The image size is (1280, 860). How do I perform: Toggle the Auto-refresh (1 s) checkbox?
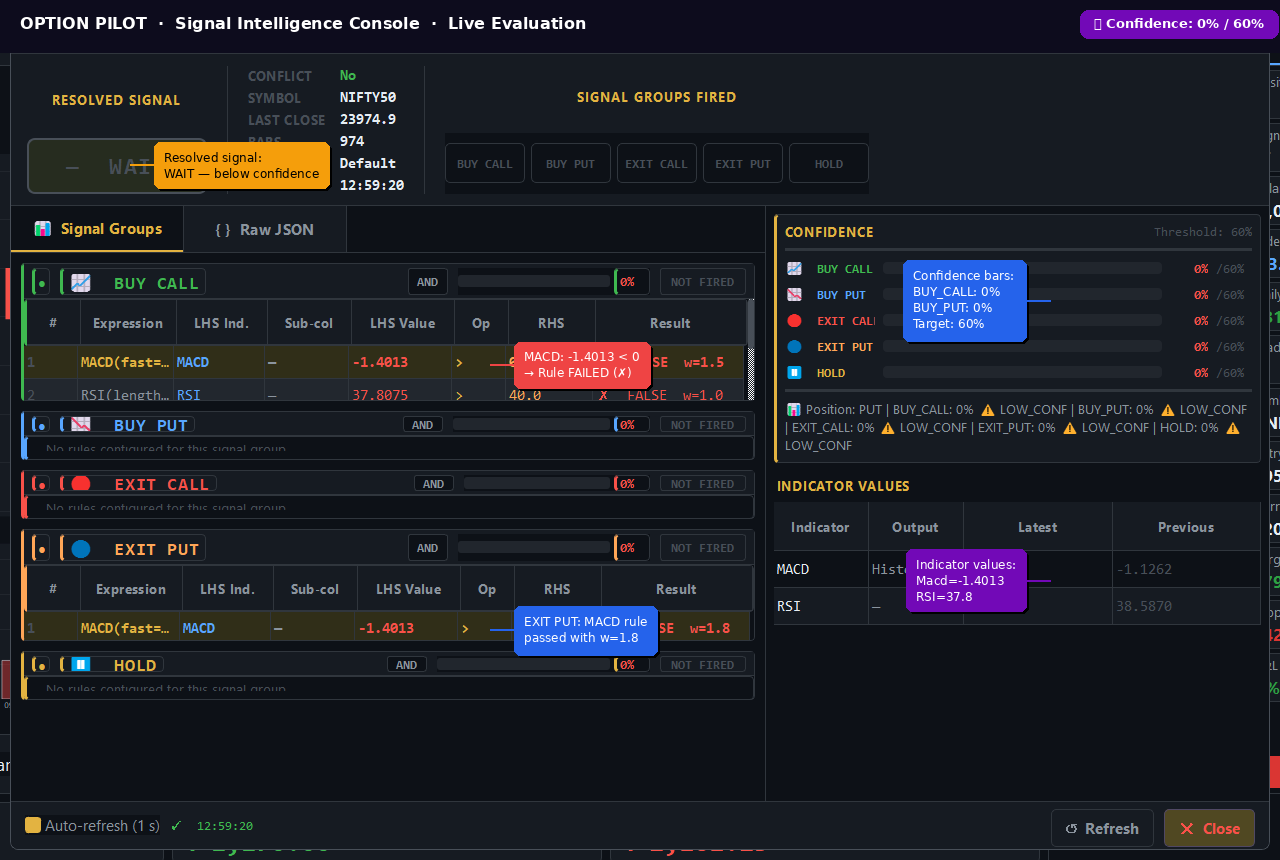click(33, 826)
